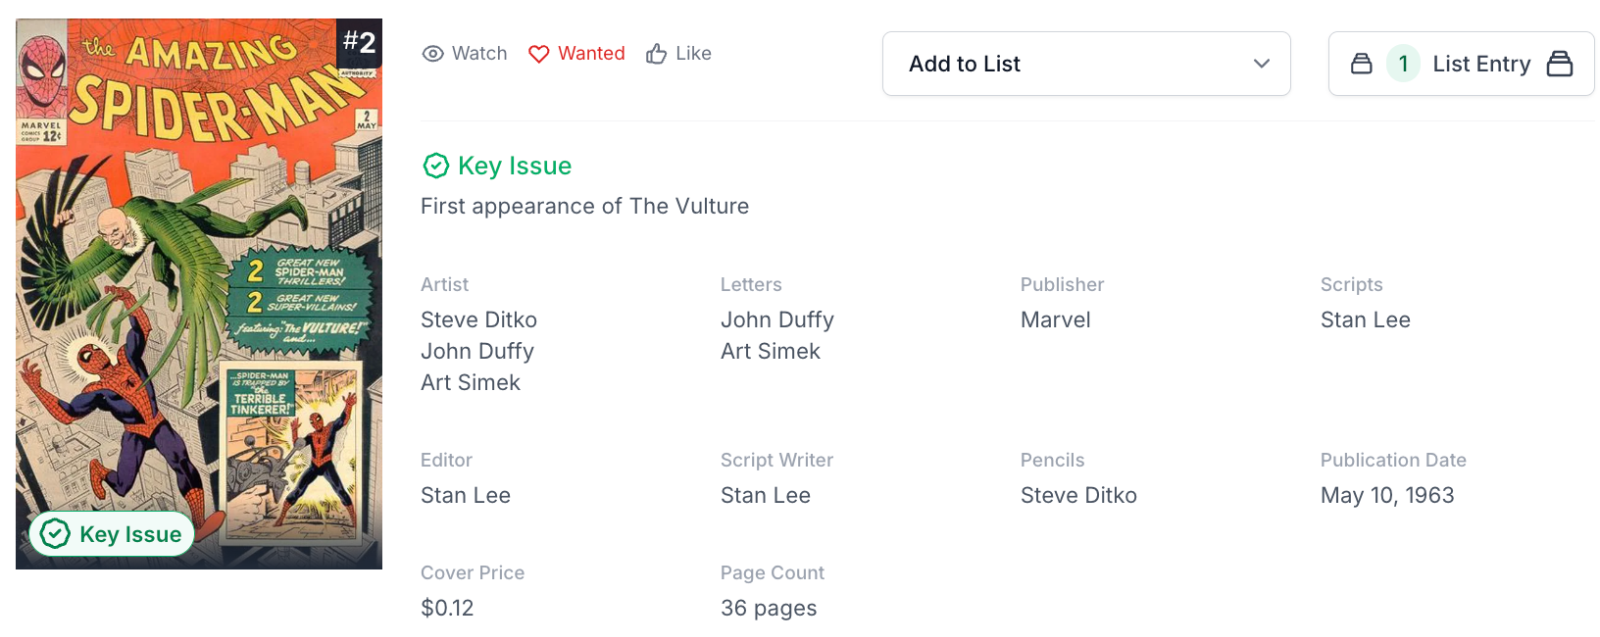Click the green count badge showing 1
This screenshot has width=1600, height=637.
1403,64
